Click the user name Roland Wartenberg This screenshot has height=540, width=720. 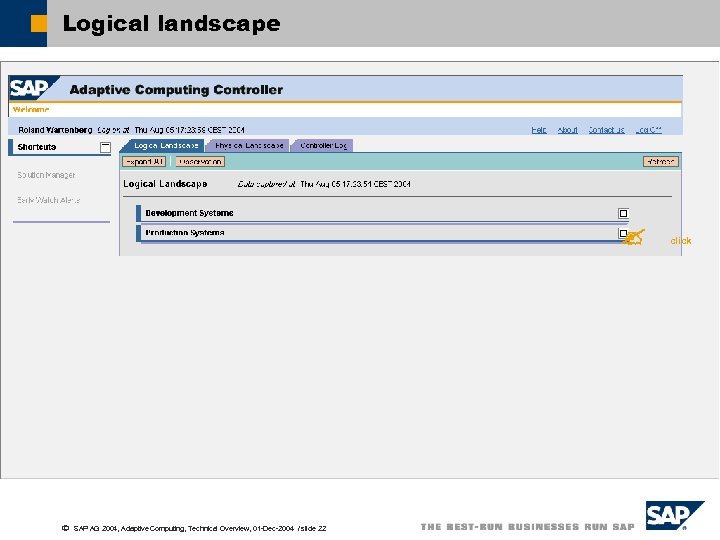point(55,130)
